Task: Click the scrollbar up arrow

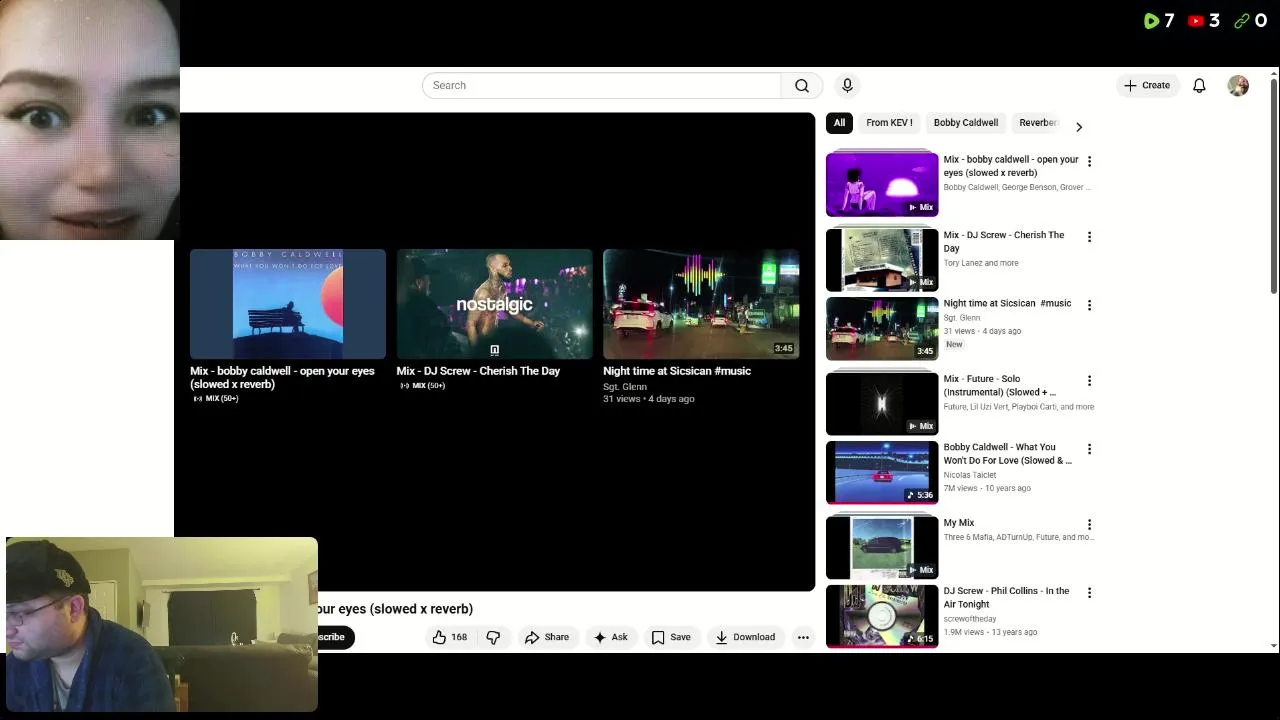Action: (1273, 73)
